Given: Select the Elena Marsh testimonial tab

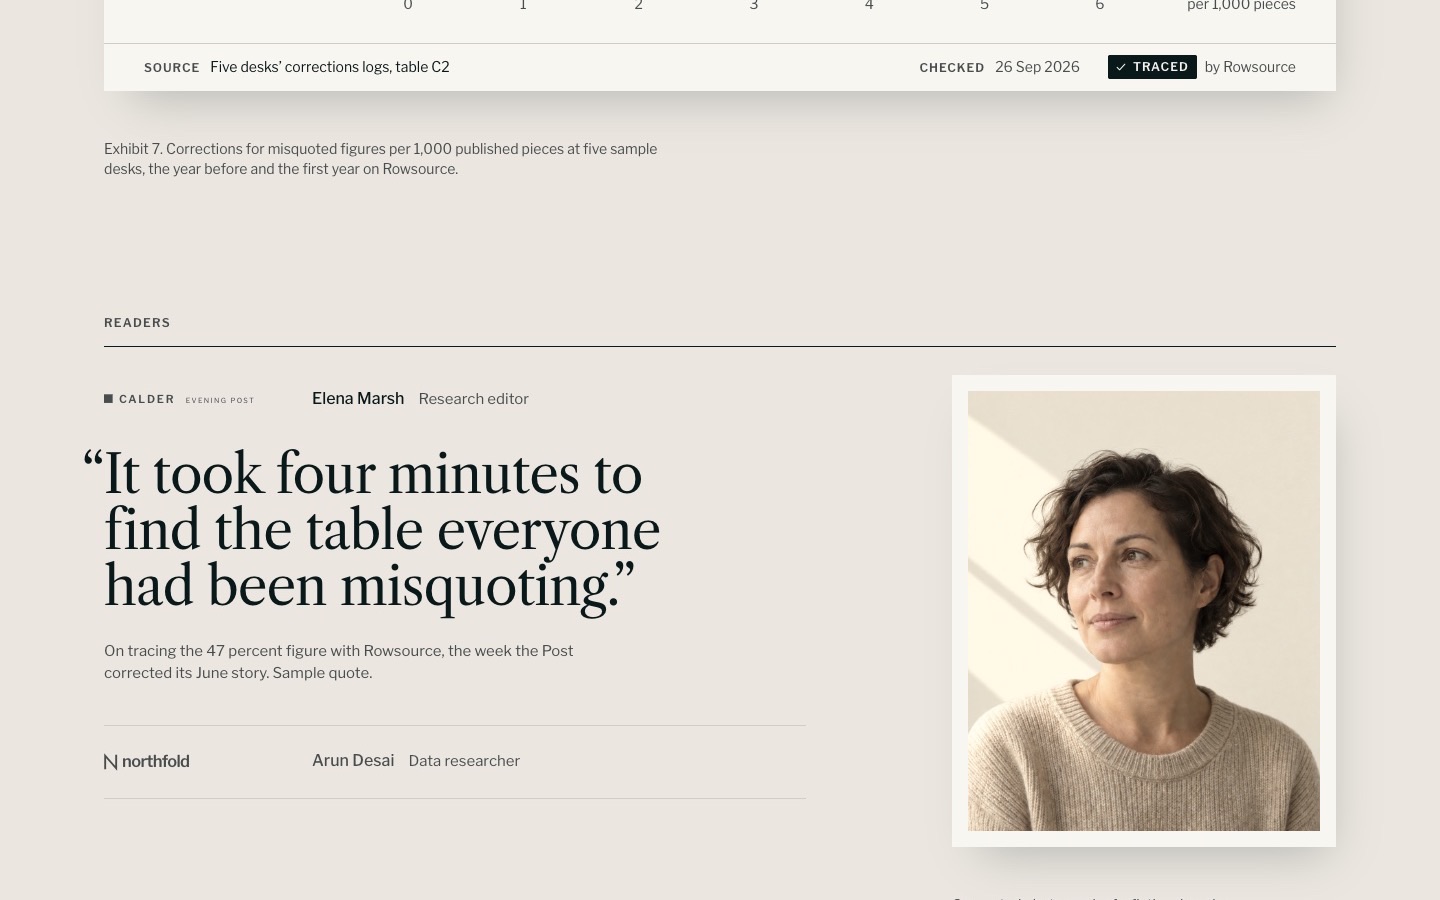Looking at the screenshot, I should (x=454, y=399).
